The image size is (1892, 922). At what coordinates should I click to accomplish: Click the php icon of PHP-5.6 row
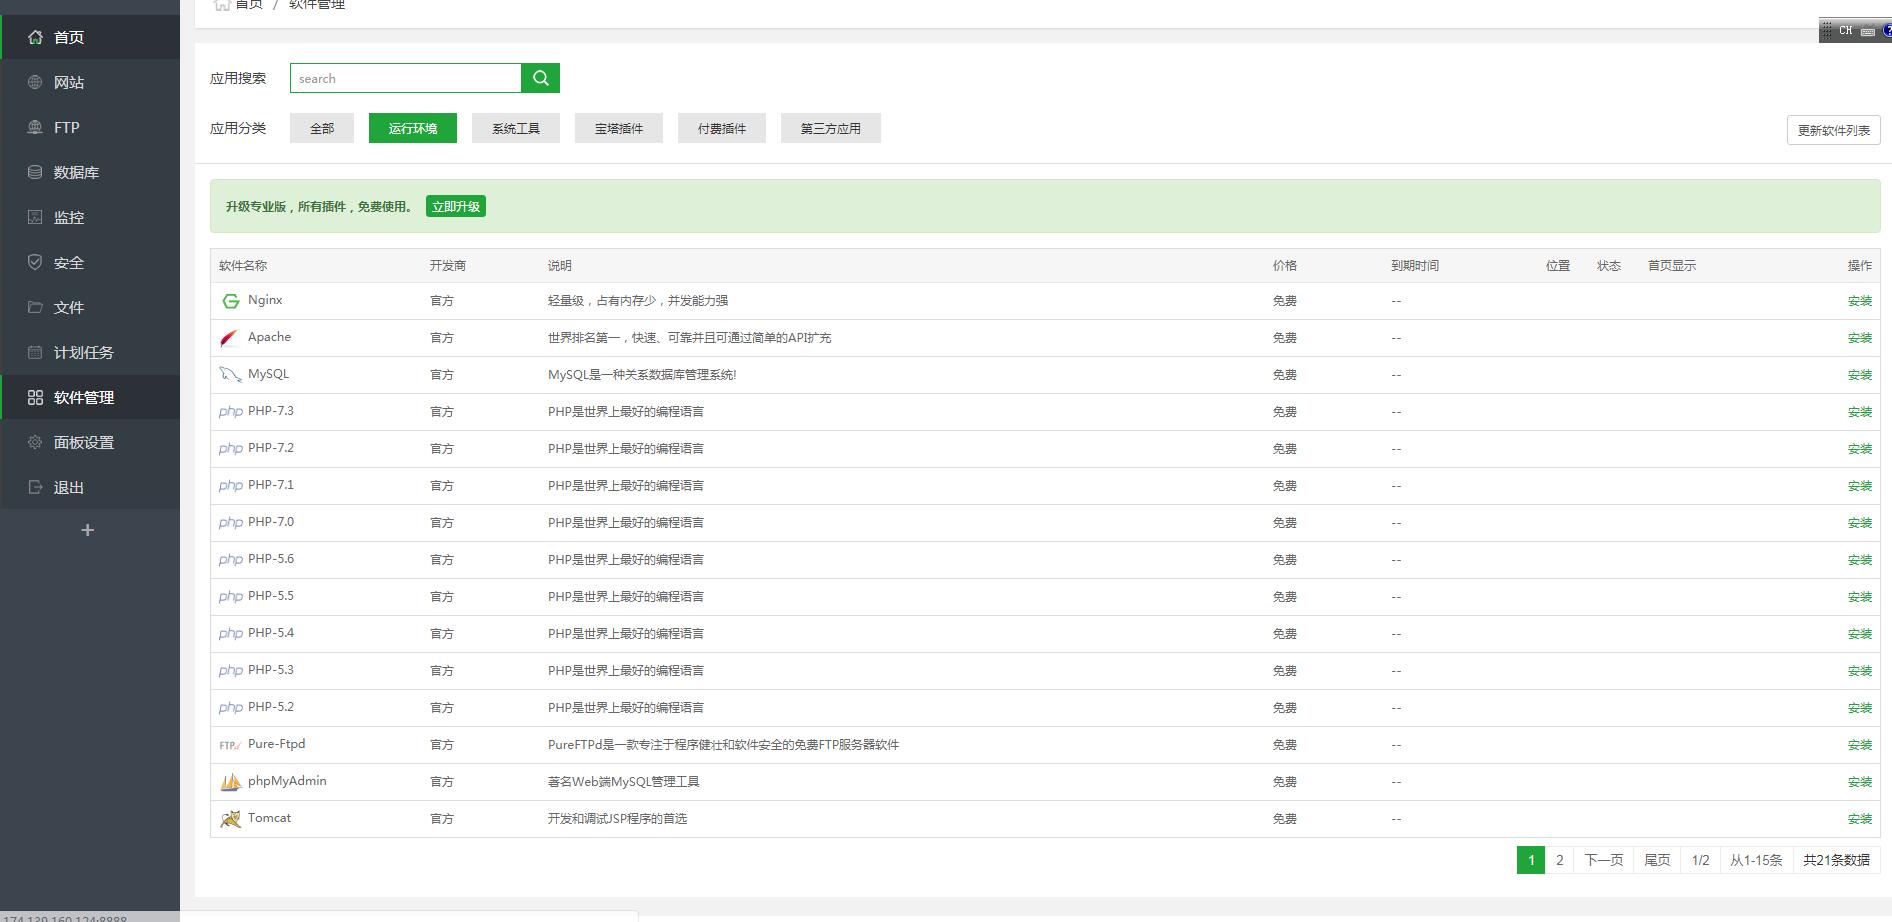(231, 560)
